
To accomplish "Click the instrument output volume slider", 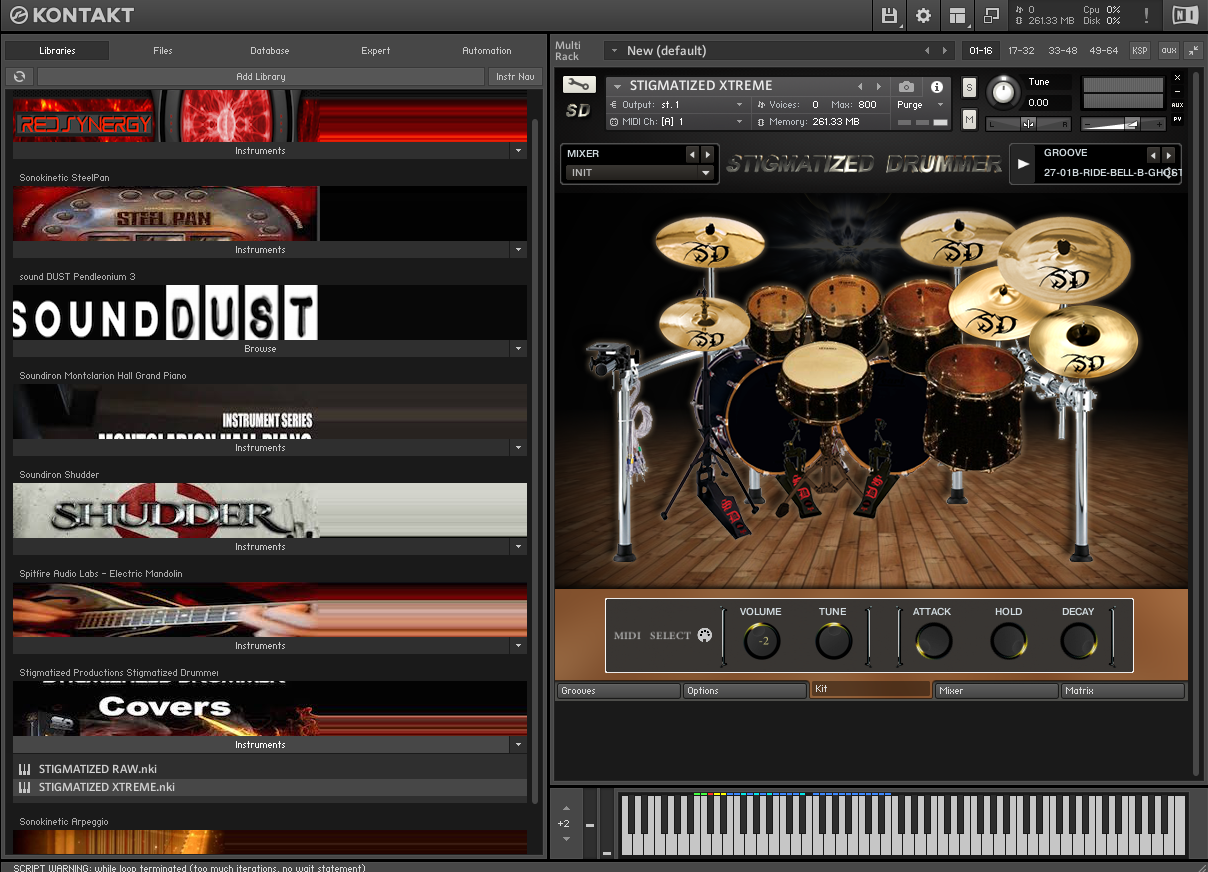I will coord(1125,124).
